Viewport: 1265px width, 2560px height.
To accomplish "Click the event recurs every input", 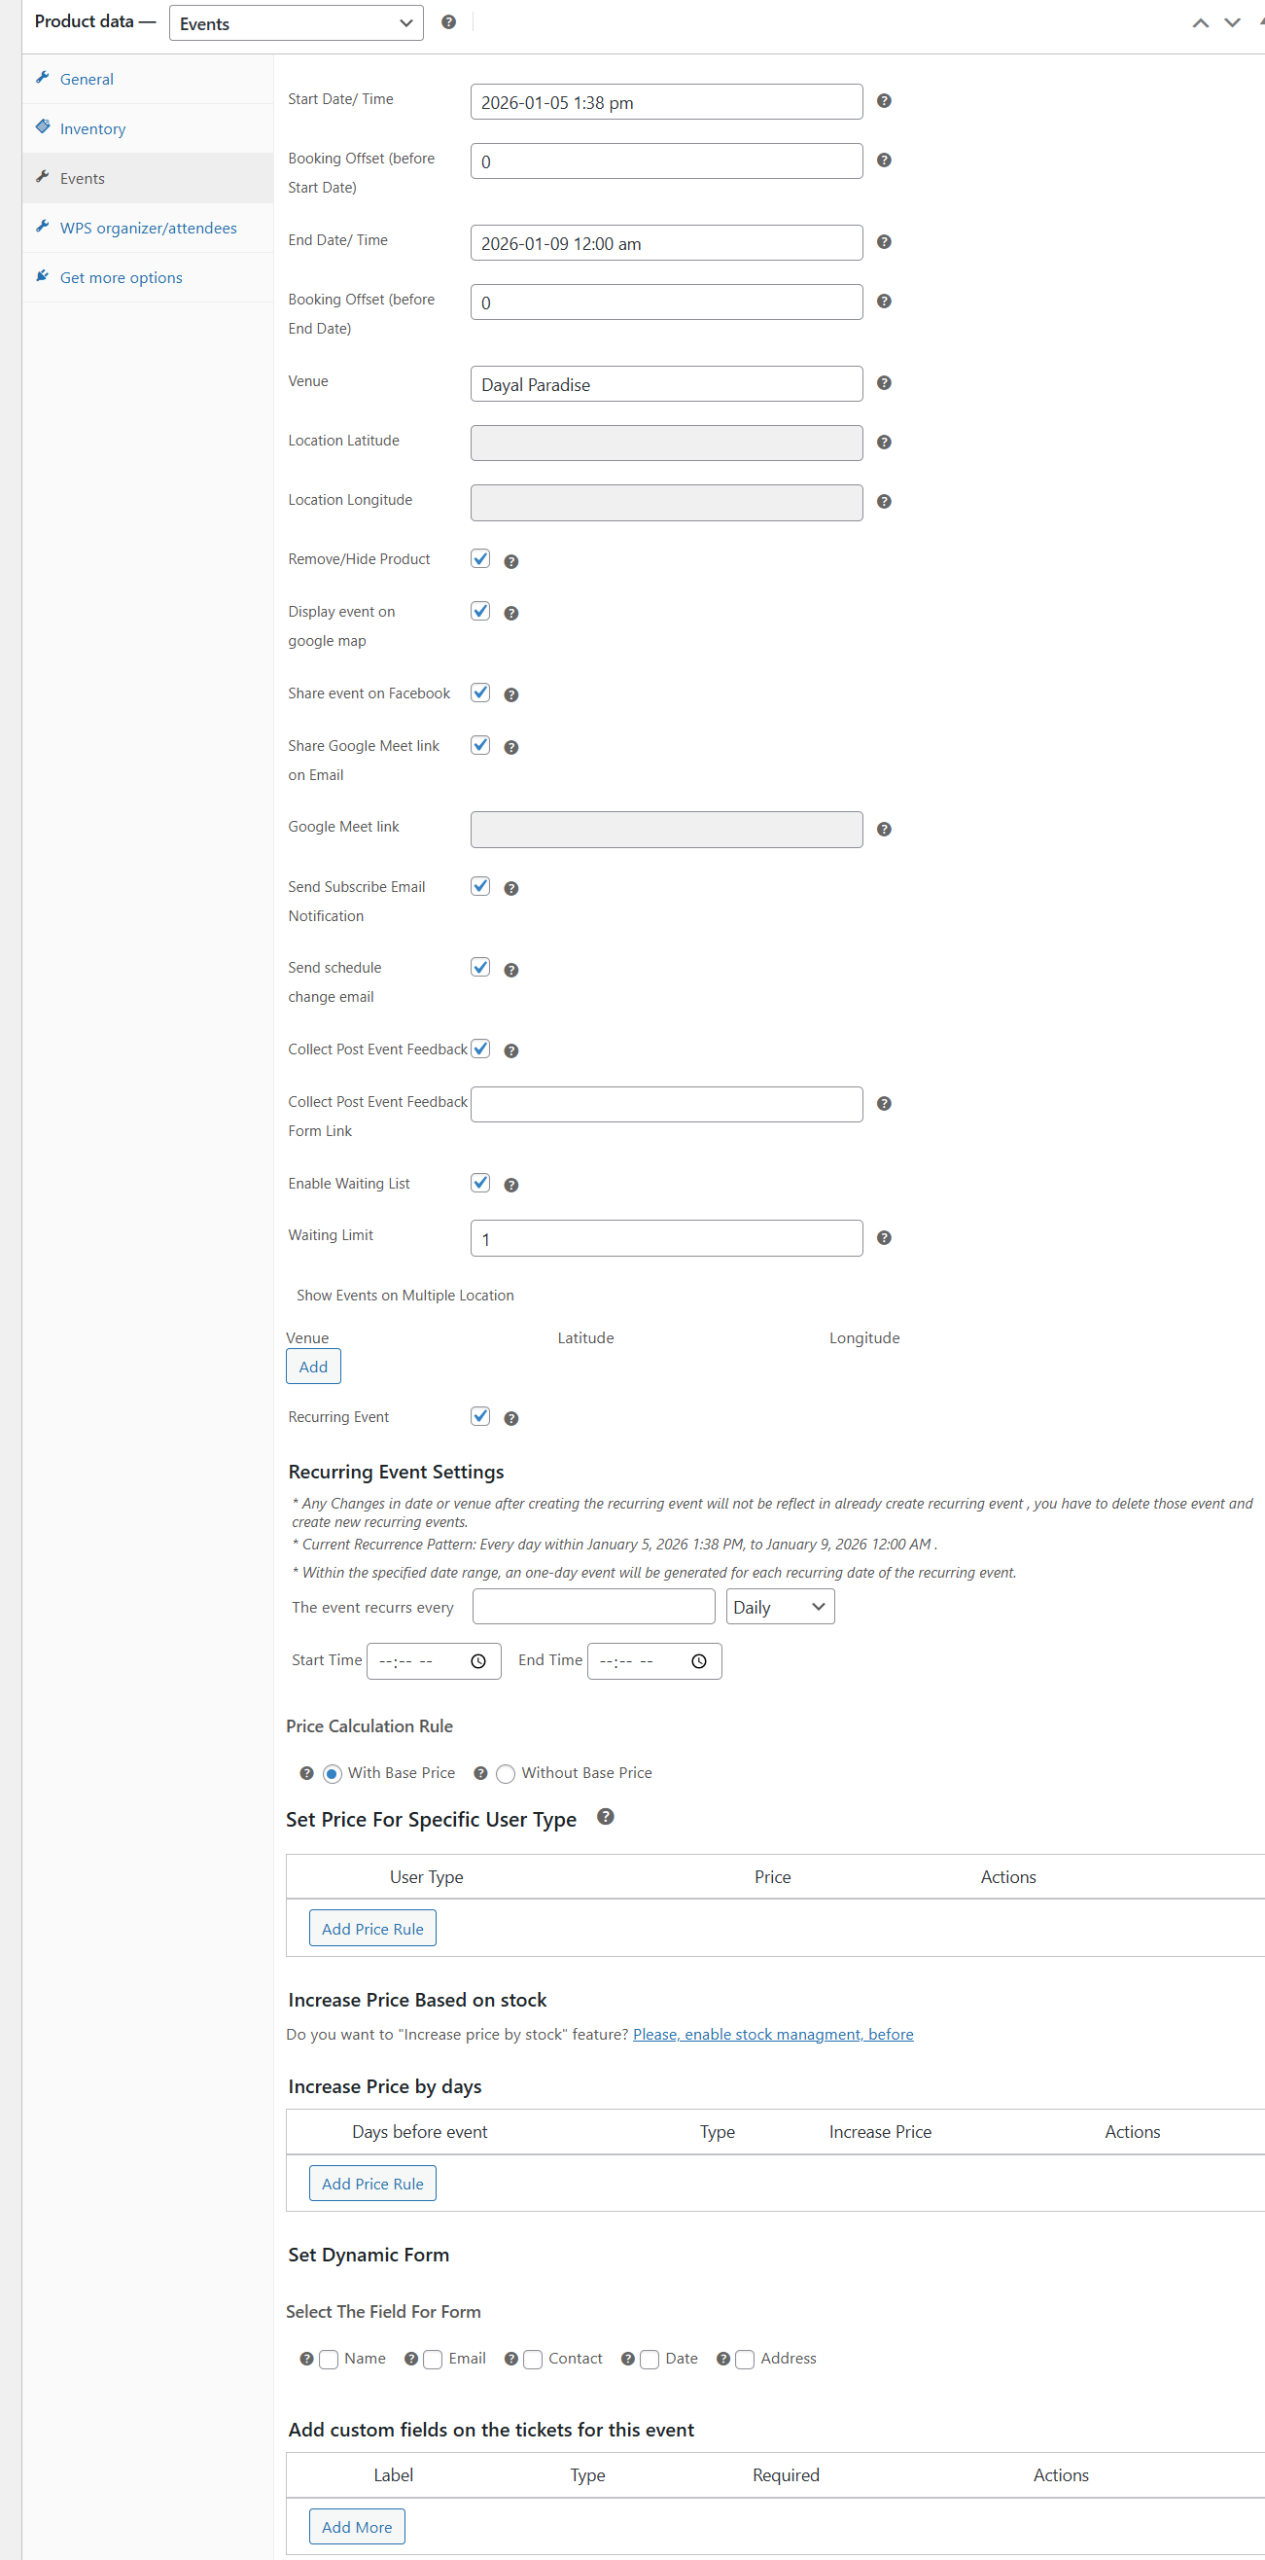I will 593,1607.
